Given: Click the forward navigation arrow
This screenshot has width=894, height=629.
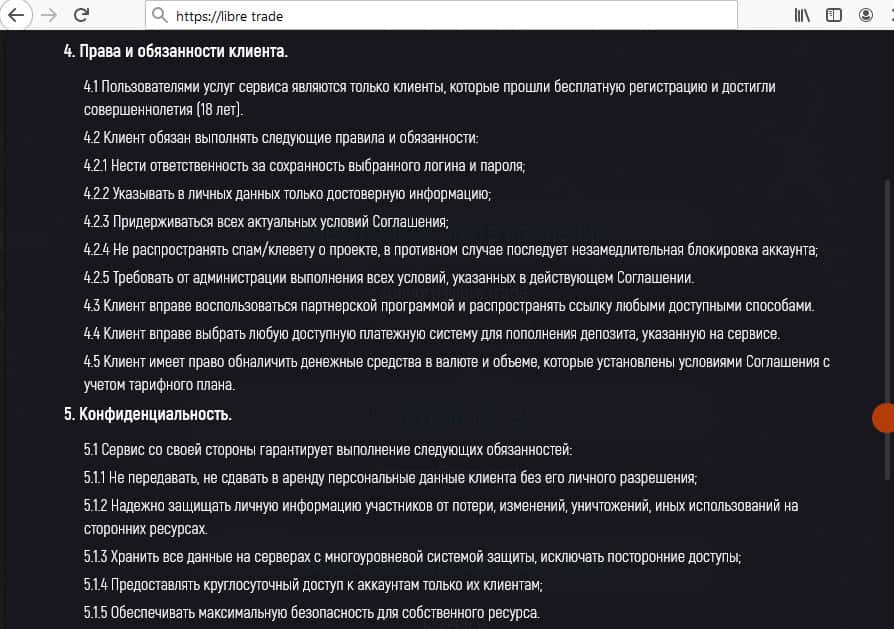Looking at the screenshot, I should pyautogui.click(x=48, y=16).
